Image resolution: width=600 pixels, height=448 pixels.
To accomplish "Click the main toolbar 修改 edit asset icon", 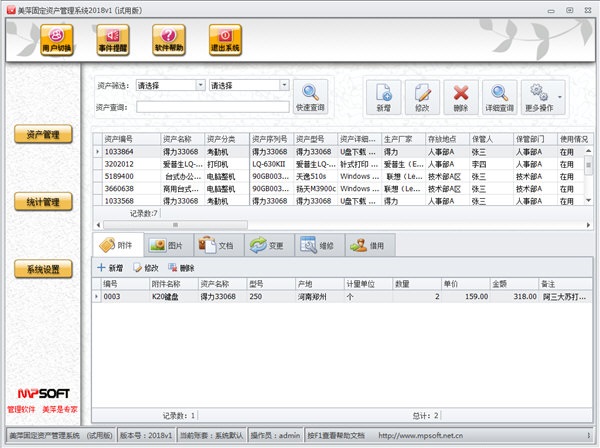I will pos(422,97).
